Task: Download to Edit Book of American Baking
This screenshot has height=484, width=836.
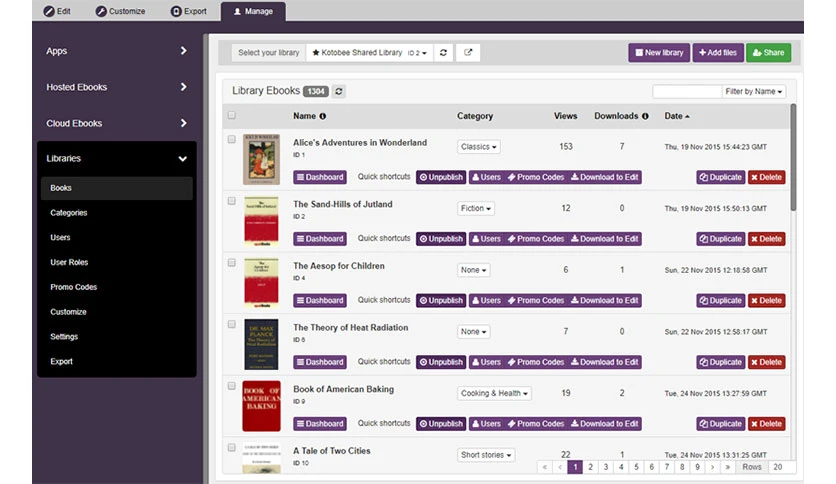Action: point(605,424)
